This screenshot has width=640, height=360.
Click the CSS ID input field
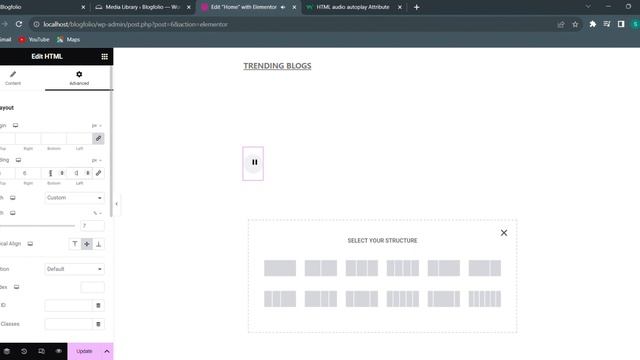click(x=69, y=305)
